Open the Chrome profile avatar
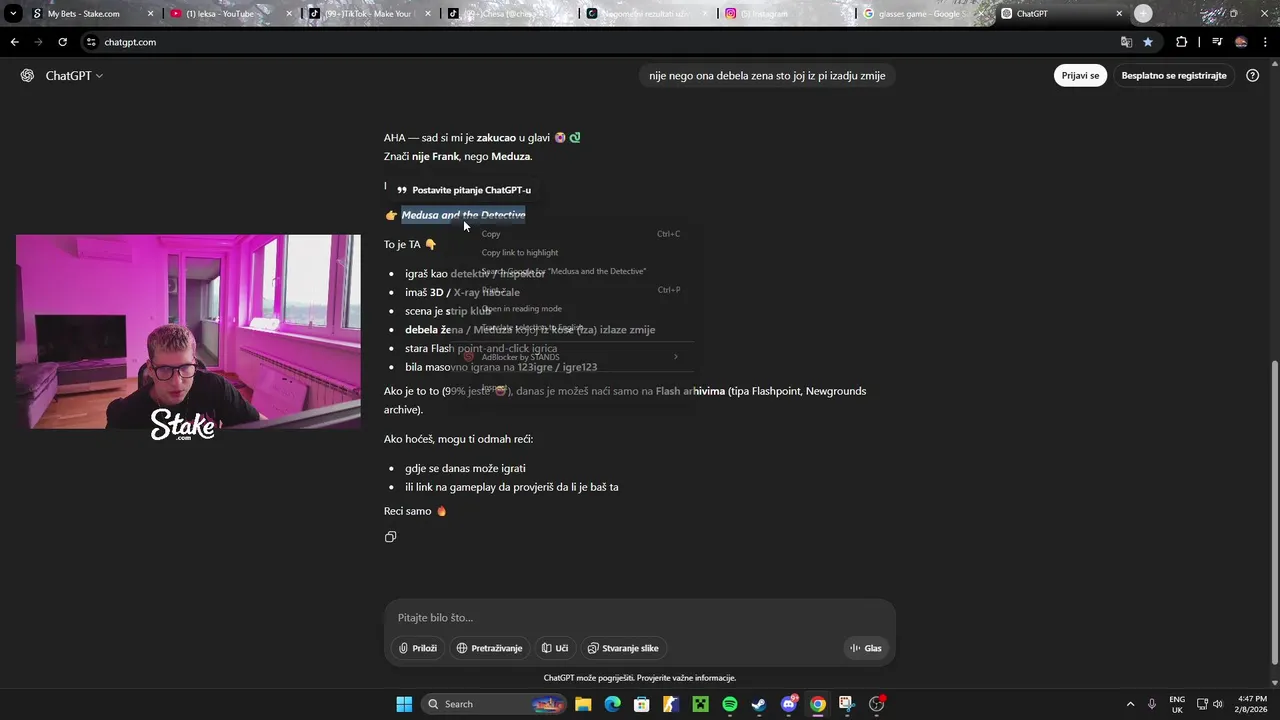1280x720 pixels. pos(1241,42)
